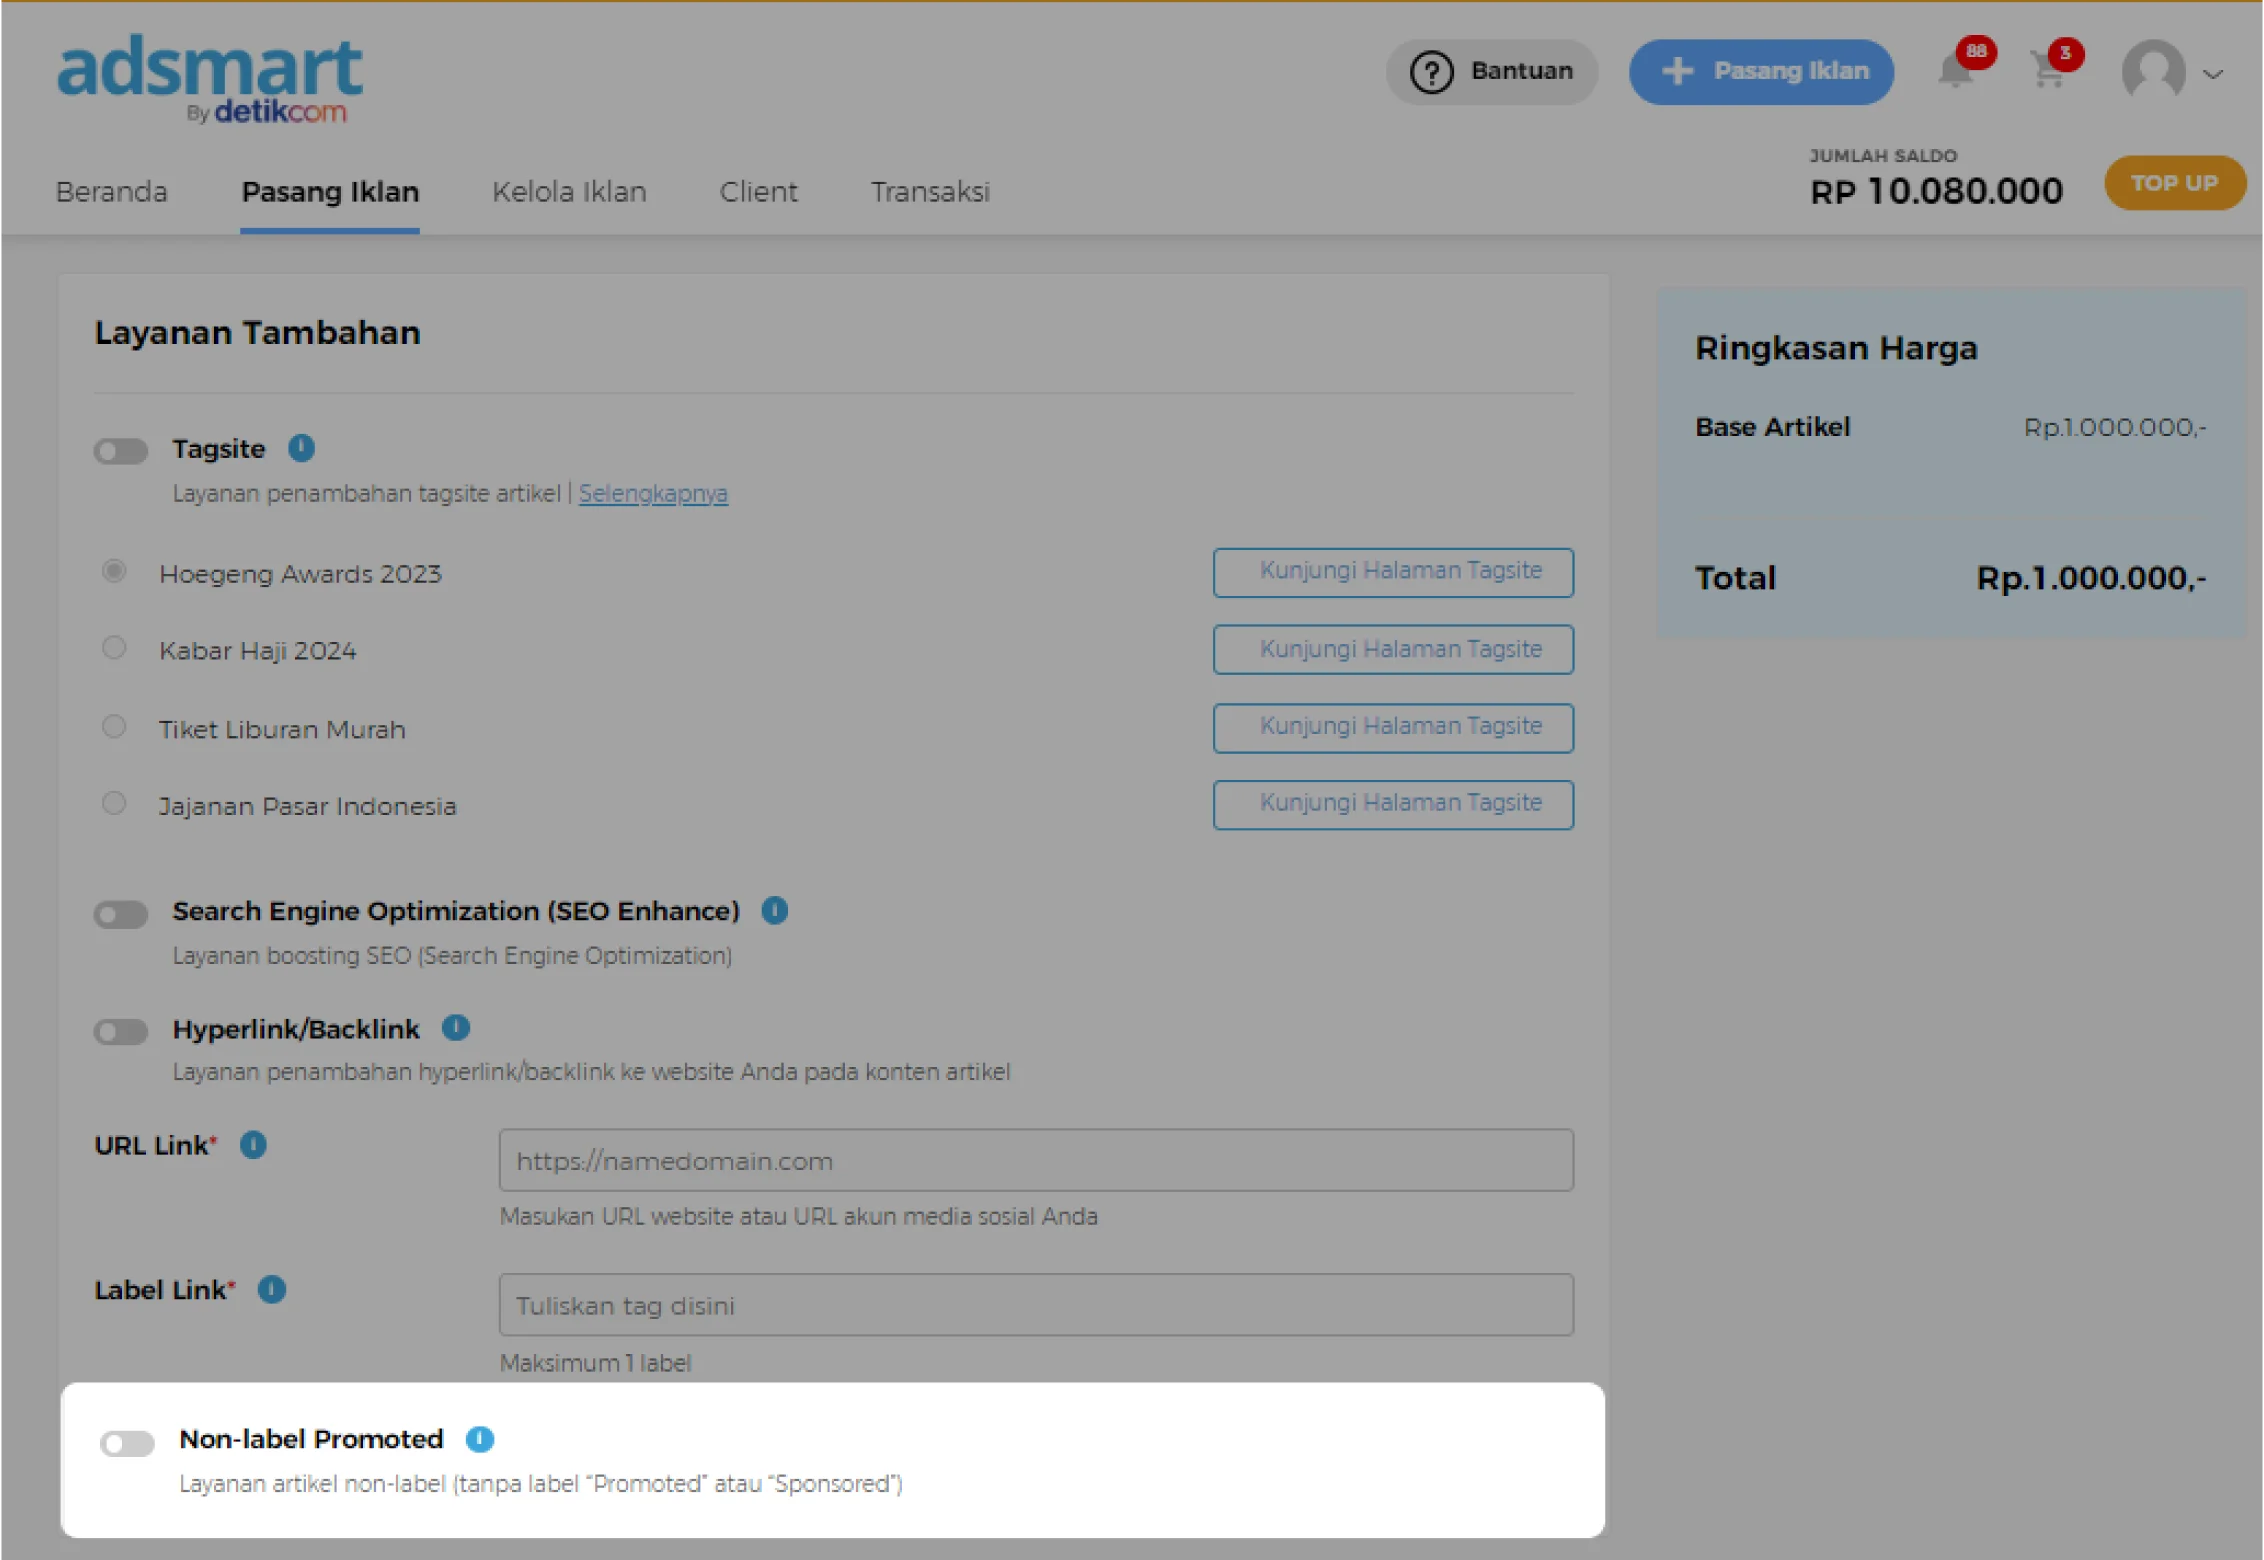Click the TOP UP button
2264x1560 pixels.
[x=2174, y=183]
